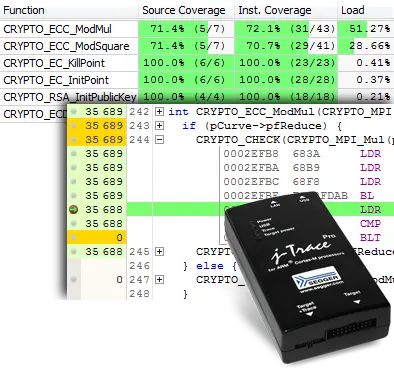Click the 100.0% (23/23) coverage cell
Screen dimensions: 394x368
tap(286, 63)
